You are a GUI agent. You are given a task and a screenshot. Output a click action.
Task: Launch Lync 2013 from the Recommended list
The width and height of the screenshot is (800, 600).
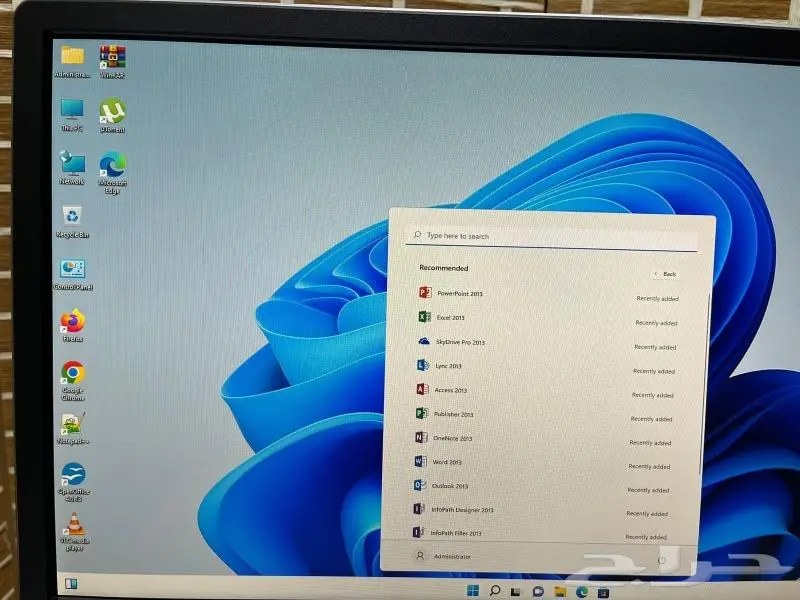pyautogui.click(x=545, y=367)
